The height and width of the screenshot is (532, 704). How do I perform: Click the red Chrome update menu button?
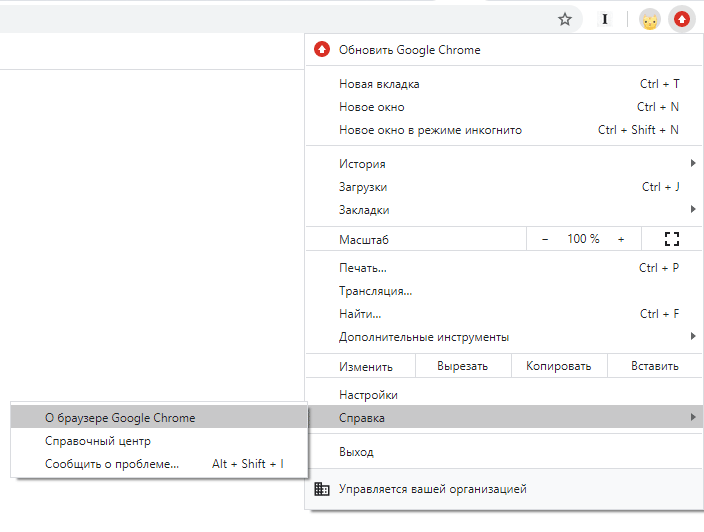[x=682, y=19]
